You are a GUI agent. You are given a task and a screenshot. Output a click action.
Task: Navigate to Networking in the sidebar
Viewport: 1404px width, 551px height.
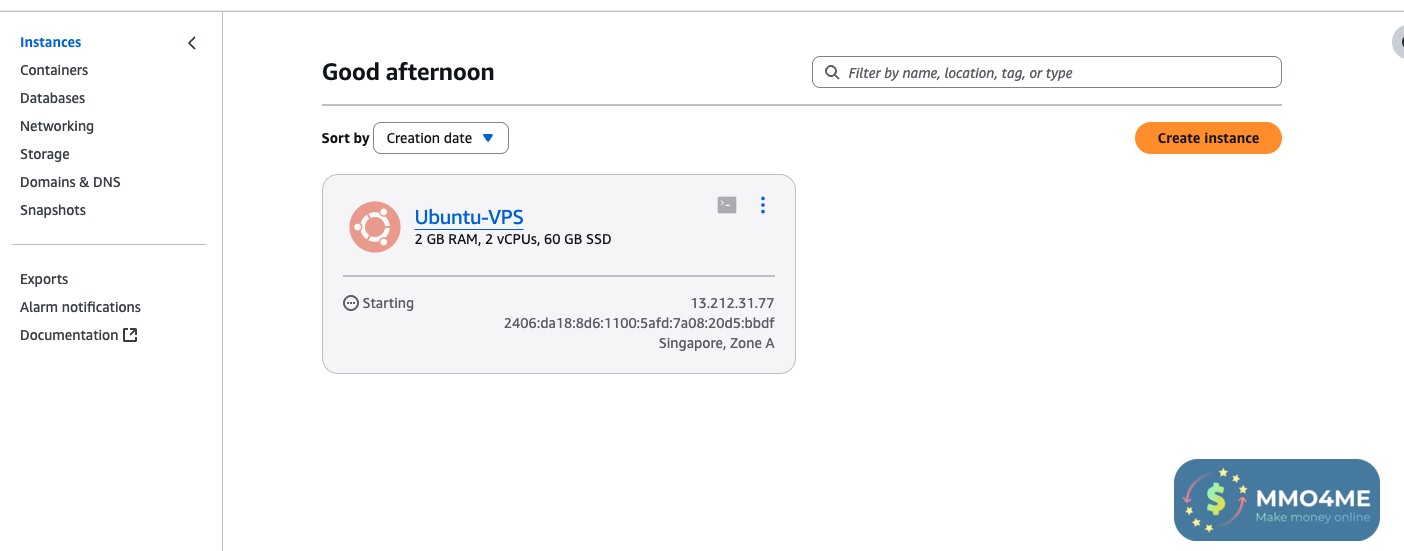[x=57, y=126]
